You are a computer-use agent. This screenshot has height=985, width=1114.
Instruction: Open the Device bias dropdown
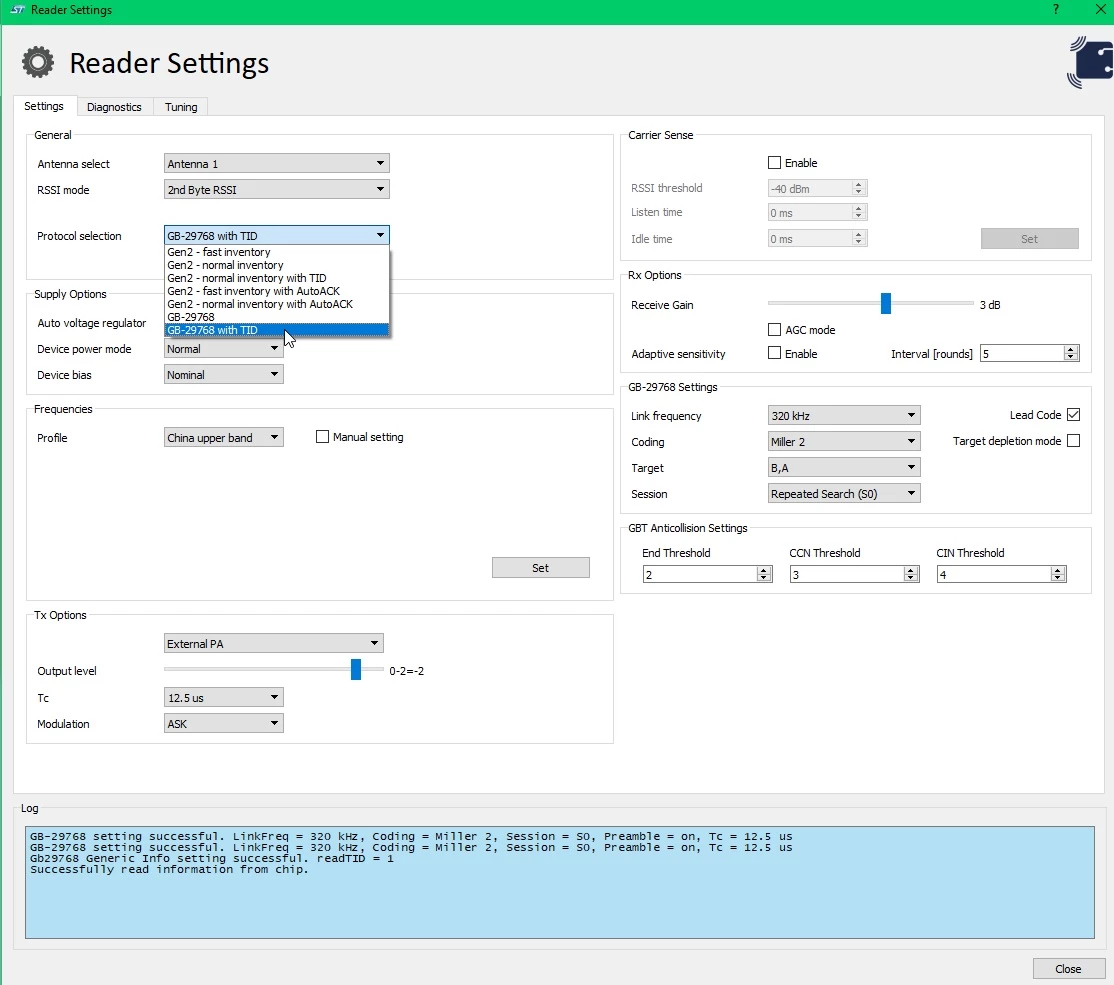(x=223, y=375)
